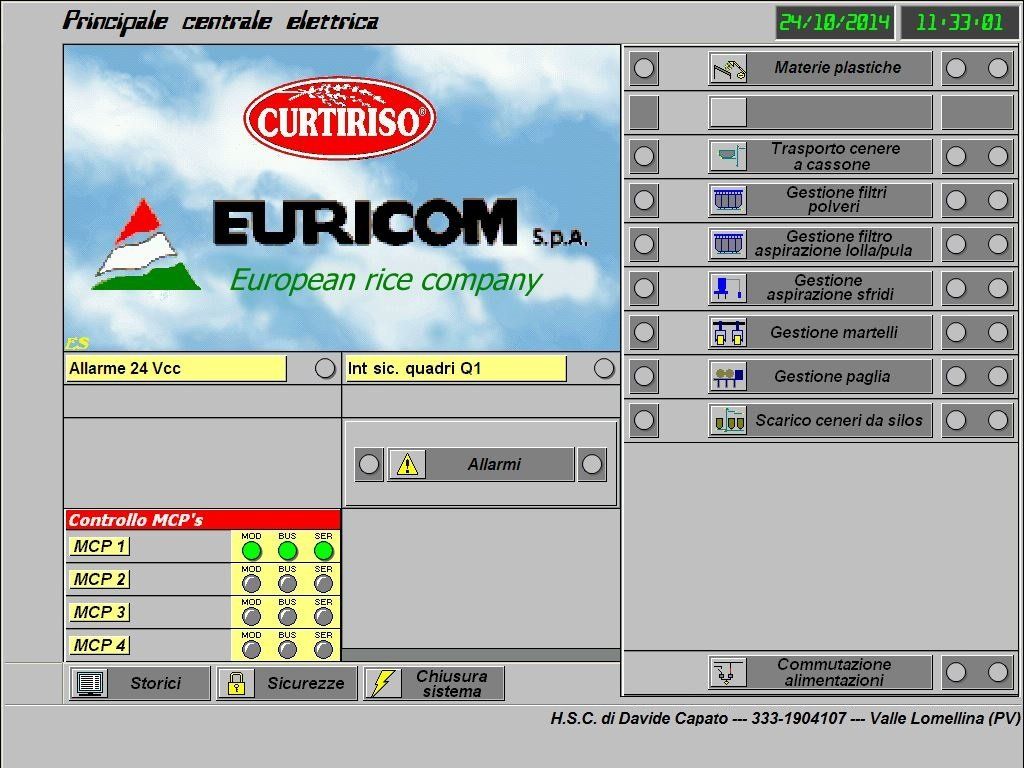Click the Gestione paglia icon

[728, 376]
